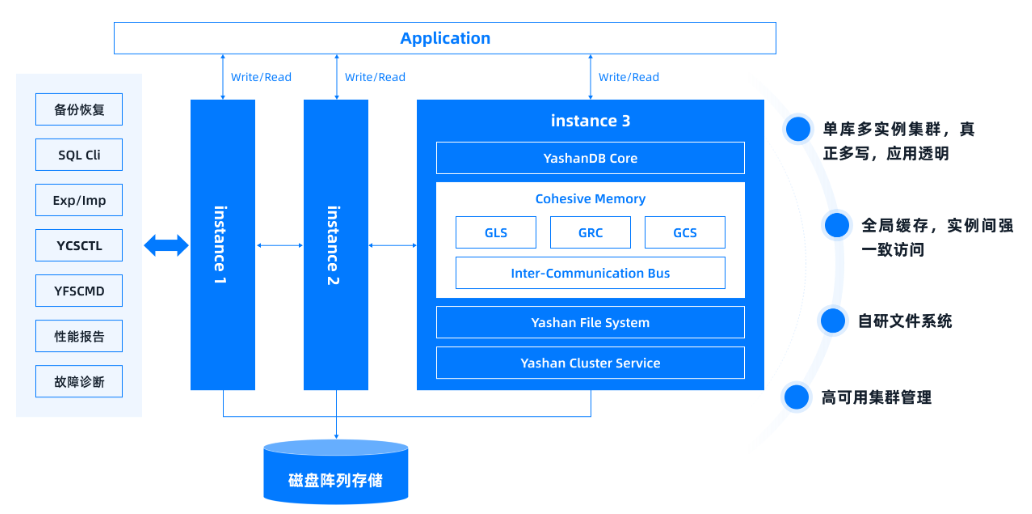This screenshot has width=1032, height=514.
Task: Click the Application box at the top
Action: [x=445, y=38]
